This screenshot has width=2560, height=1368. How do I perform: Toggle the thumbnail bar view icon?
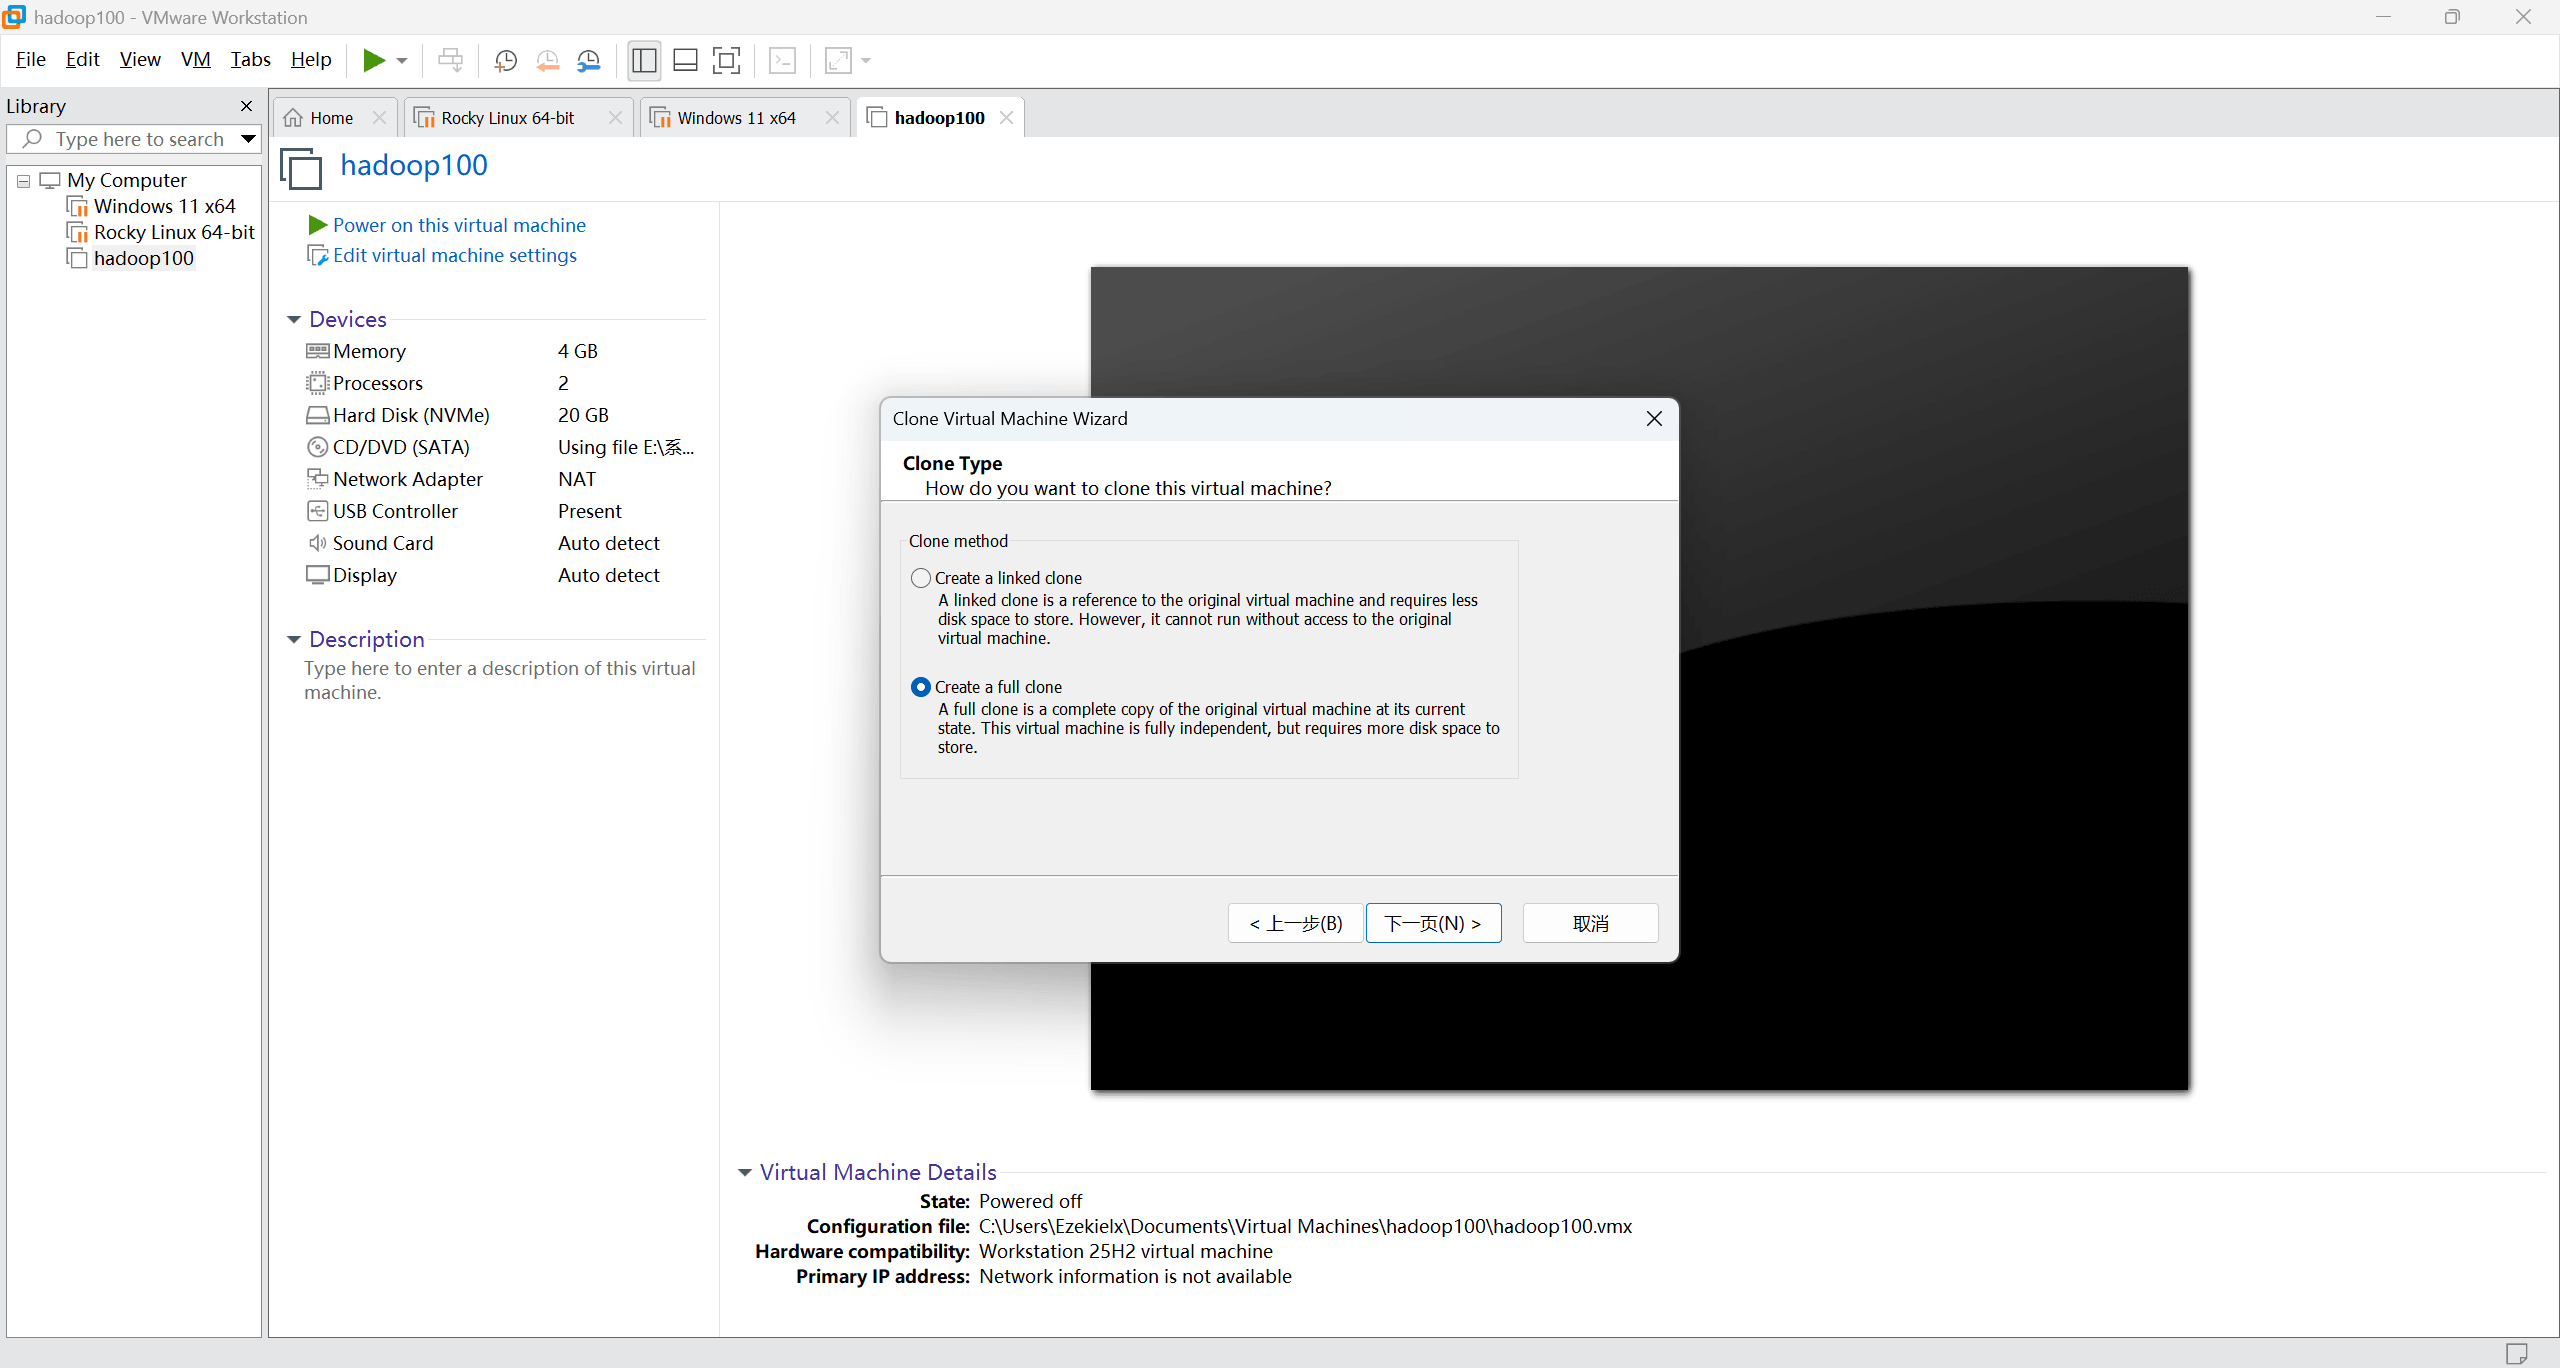click(x=685, y=61)
